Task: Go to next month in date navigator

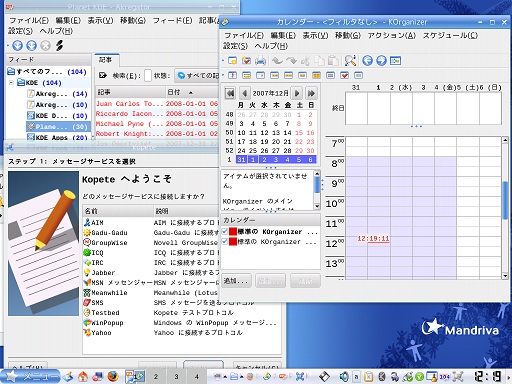Action: pyautogui.click(x=297, y=93)
